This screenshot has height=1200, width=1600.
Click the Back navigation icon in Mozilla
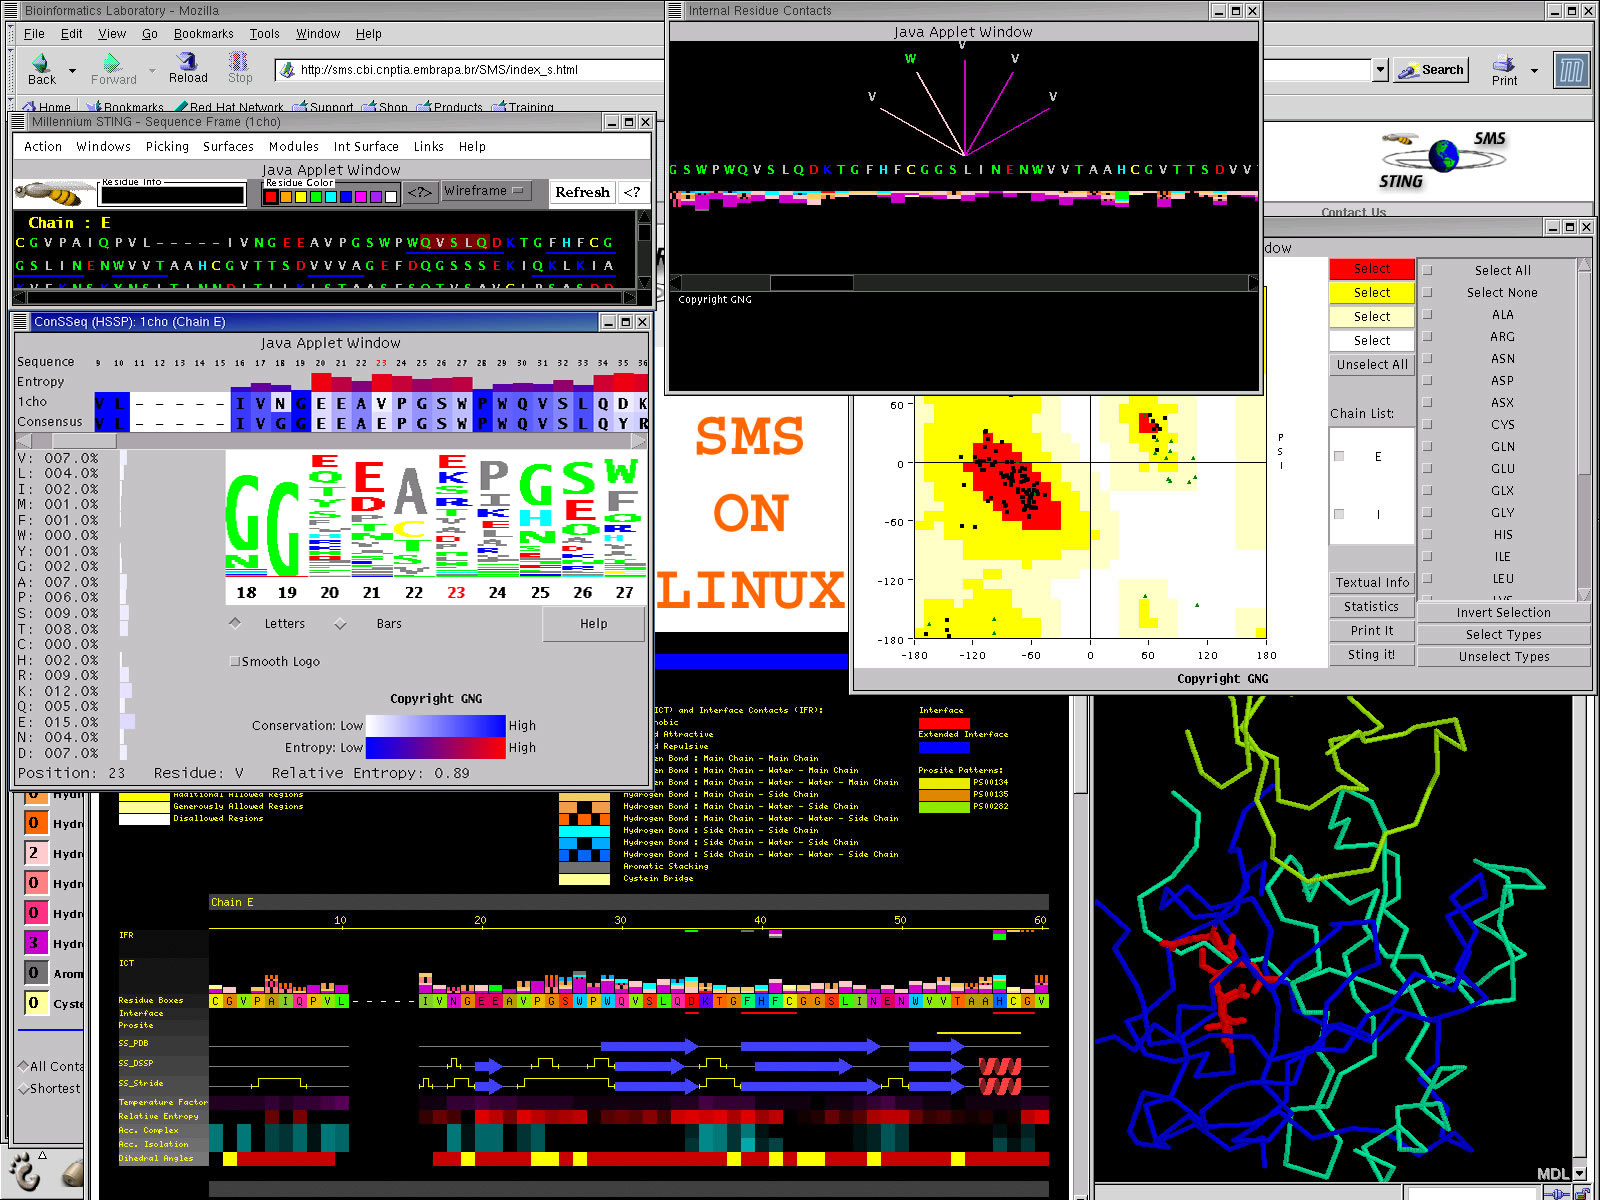40,62
